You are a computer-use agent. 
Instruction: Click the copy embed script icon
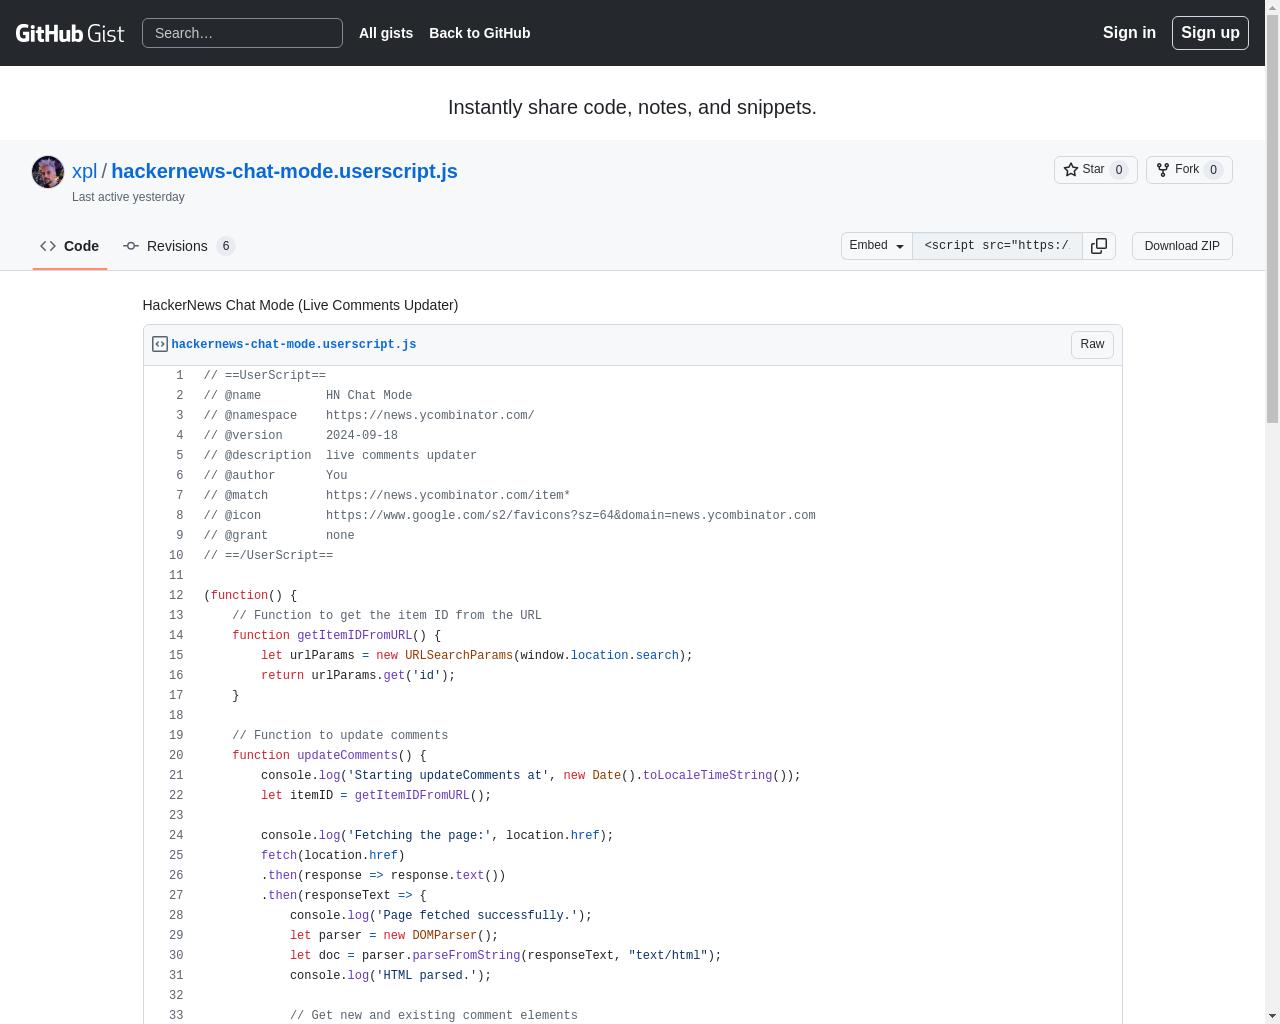coord(1099,246)
